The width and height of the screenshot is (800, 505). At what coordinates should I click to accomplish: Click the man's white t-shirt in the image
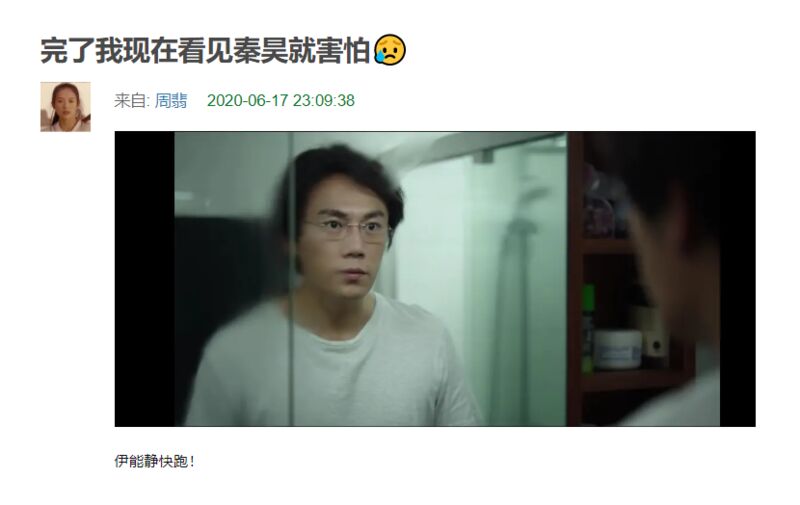(x=332, y=365)
